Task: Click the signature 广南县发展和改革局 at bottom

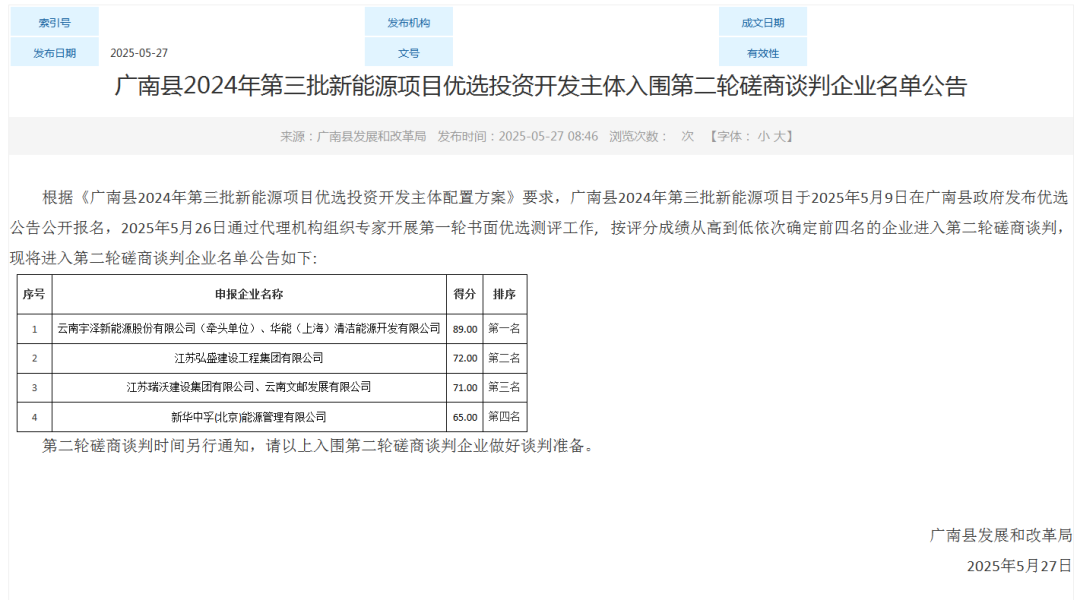Action: pos(1001,535)
